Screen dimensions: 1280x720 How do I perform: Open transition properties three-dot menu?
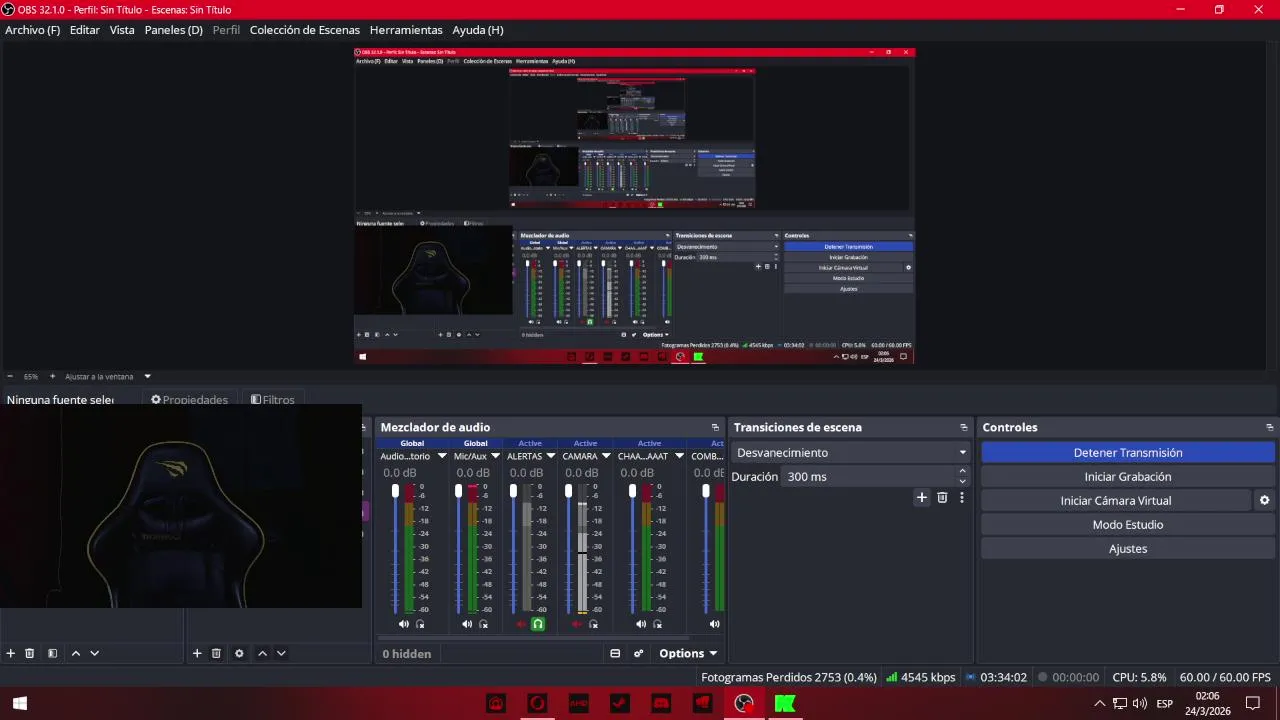coord(962,497)
